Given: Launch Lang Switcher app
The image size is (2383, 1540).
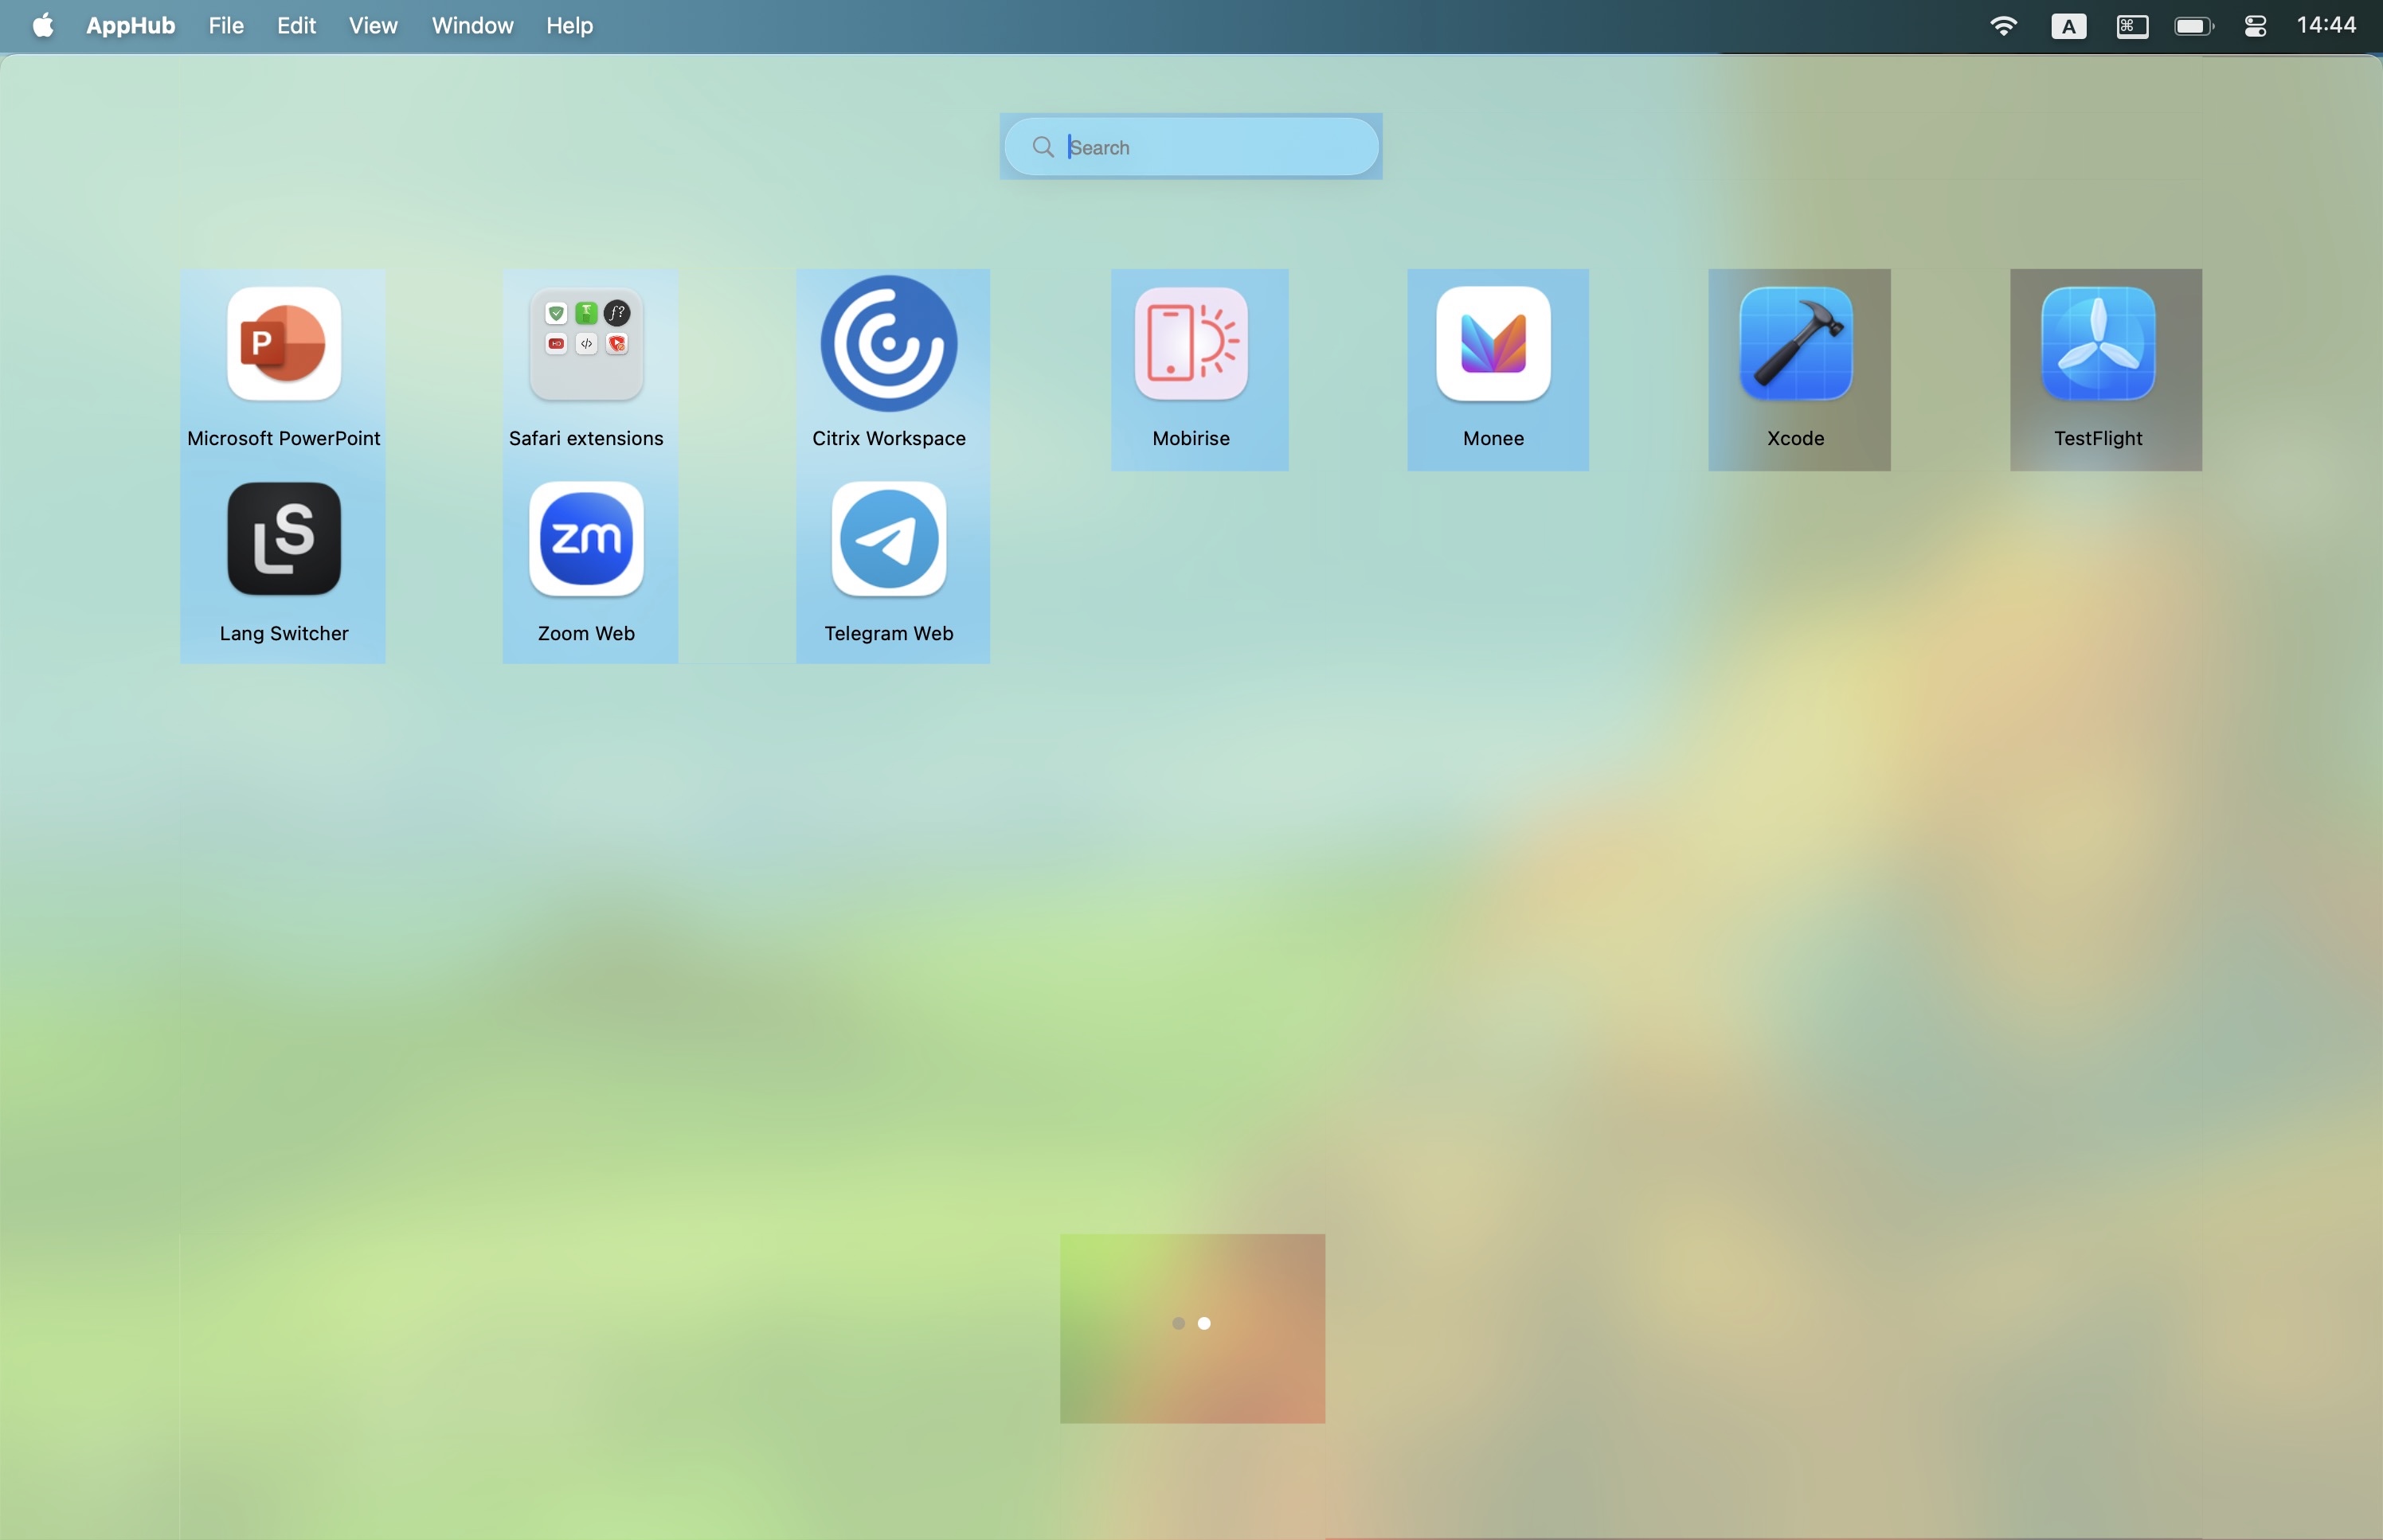Looking at the screenshot, I should [284, 539].
